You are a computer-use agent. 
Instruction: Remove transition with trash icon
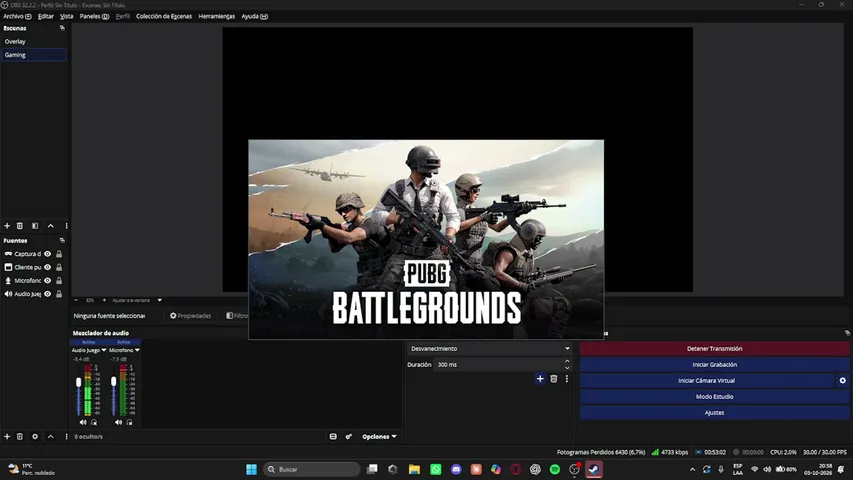click(x=554, y=379)
